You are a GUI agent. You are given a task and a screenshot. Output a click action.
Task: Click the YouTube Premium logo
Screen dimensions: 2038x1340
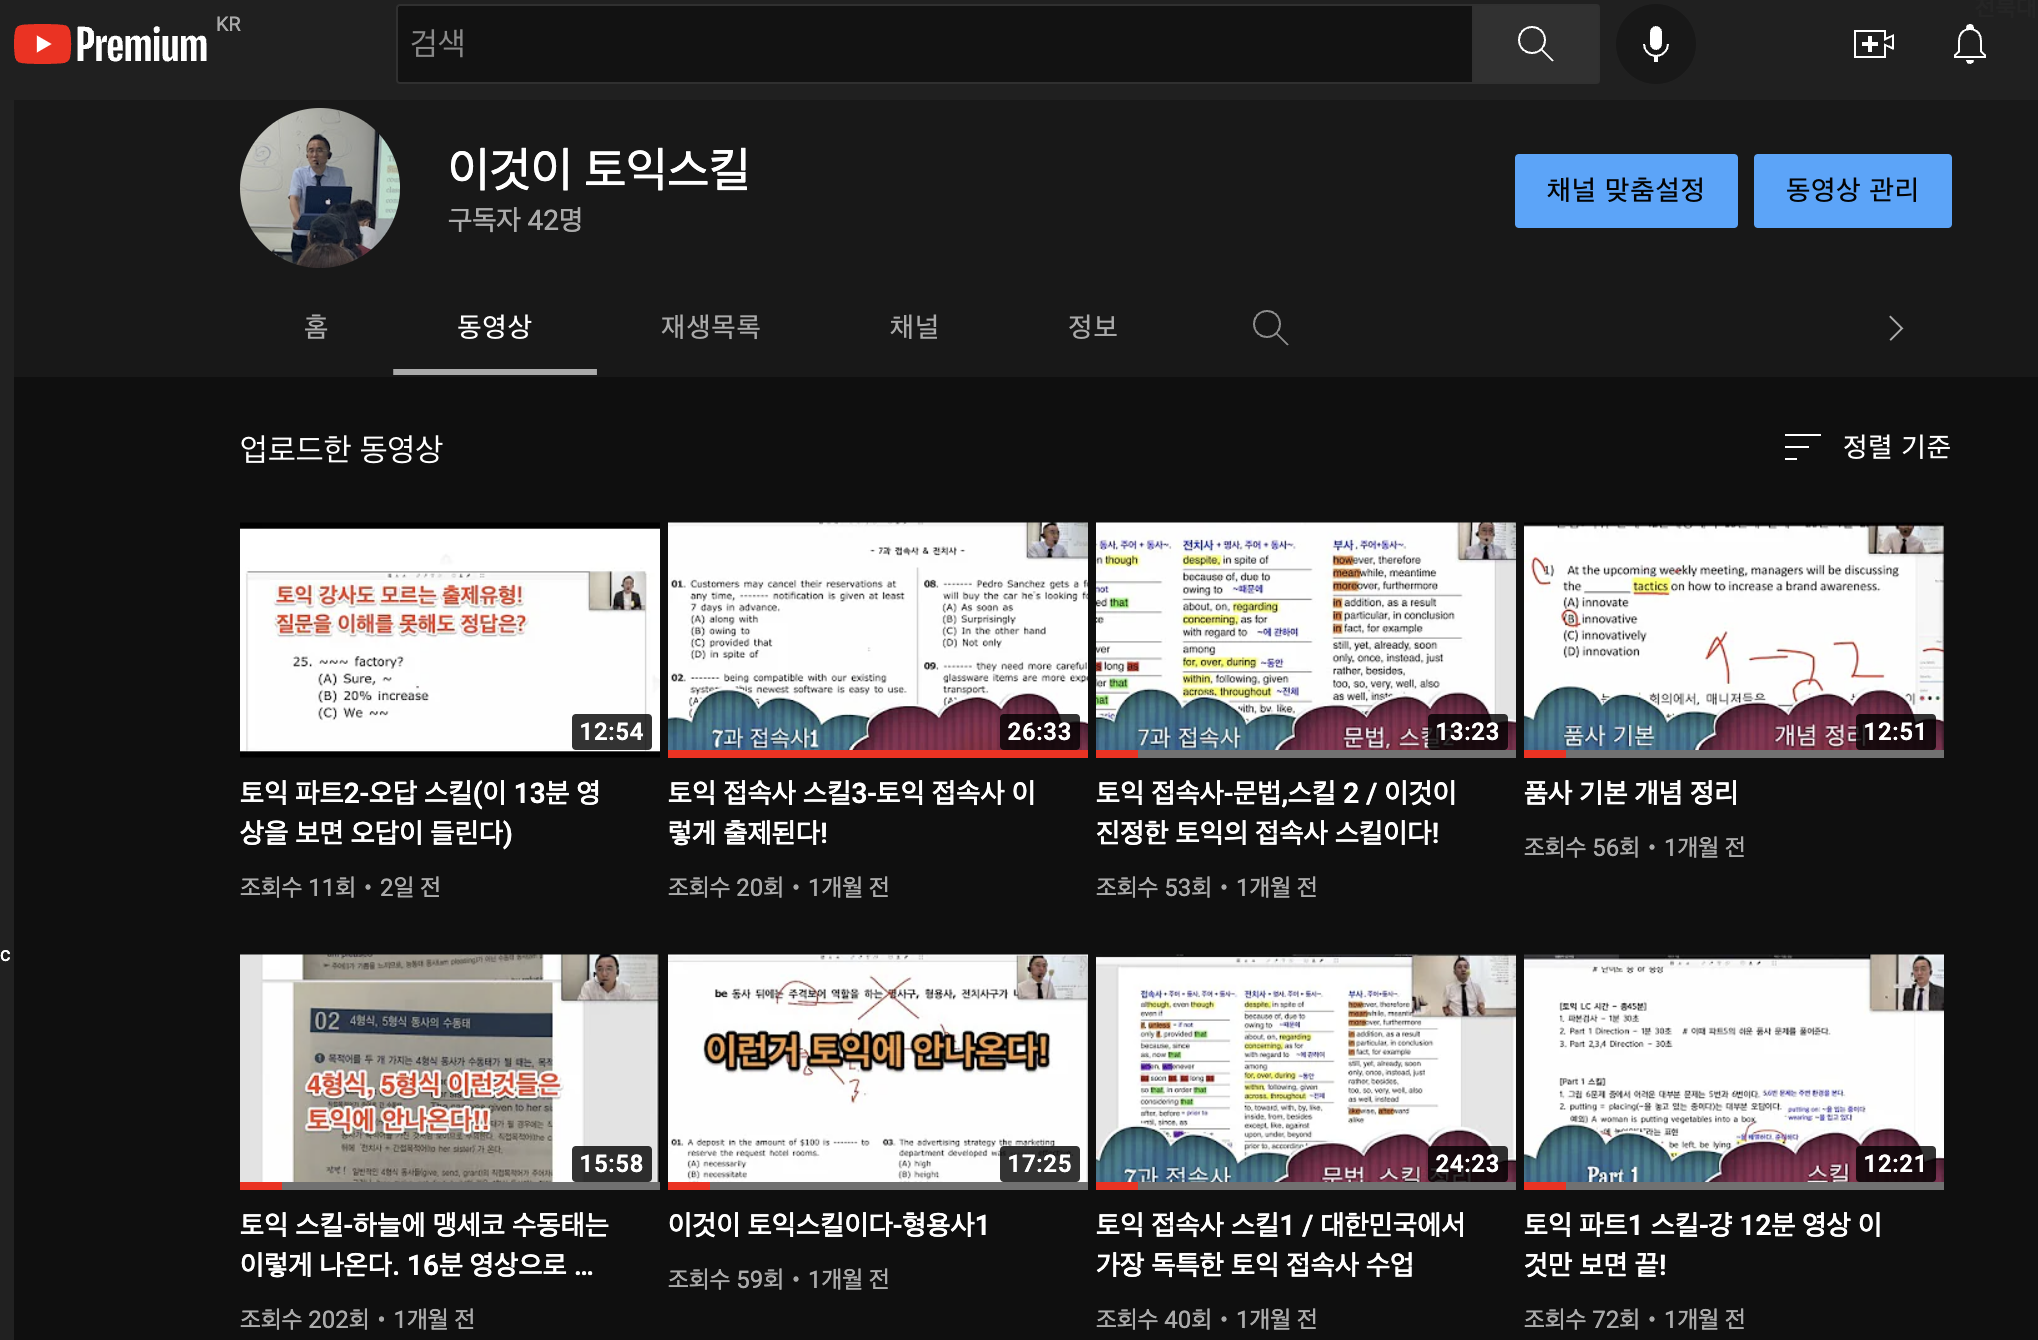[112, 44]
